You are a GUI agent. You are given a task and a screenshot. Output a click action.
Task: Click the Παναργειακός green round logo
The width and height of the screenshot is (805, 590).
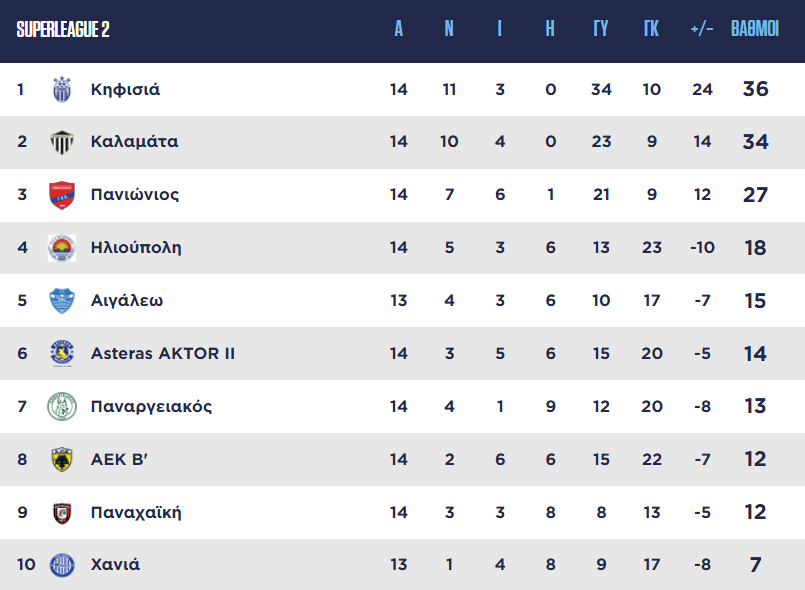[x=62, y=406]
